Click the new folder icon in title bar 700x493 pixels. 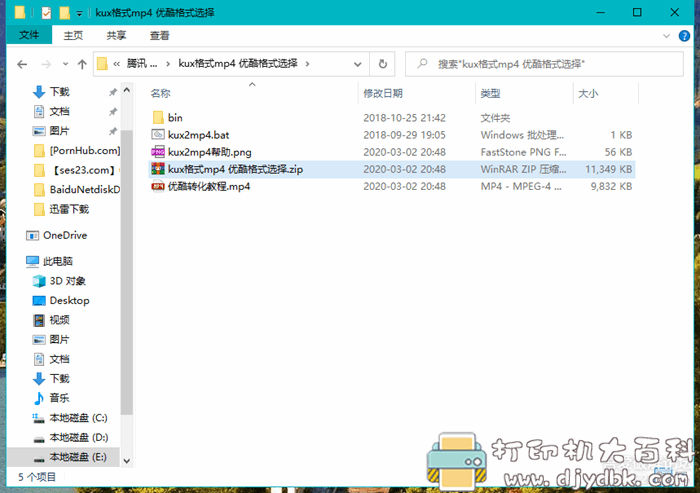65,13
